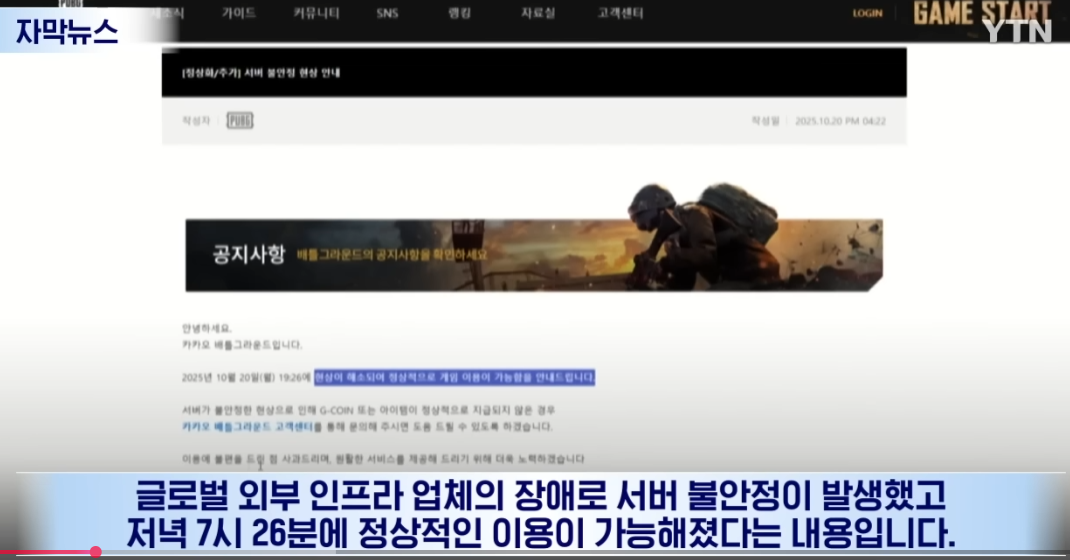
Task: Open the 커뮤니티 menu
Action: 315,13
